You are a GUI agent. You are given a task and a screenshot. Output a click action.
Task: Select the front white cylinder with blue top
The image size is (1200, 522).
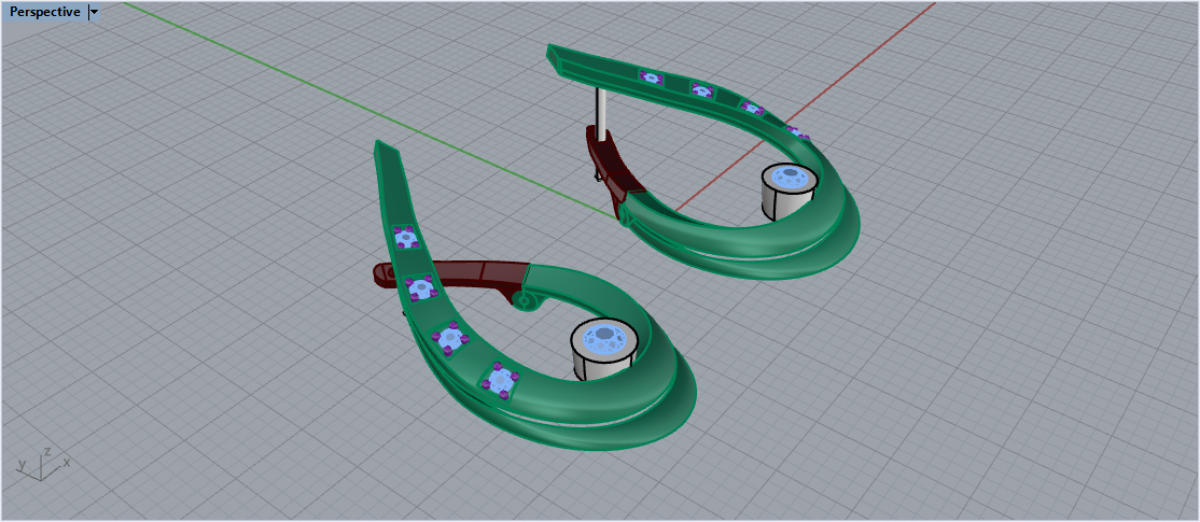click(x=604, y=350)
